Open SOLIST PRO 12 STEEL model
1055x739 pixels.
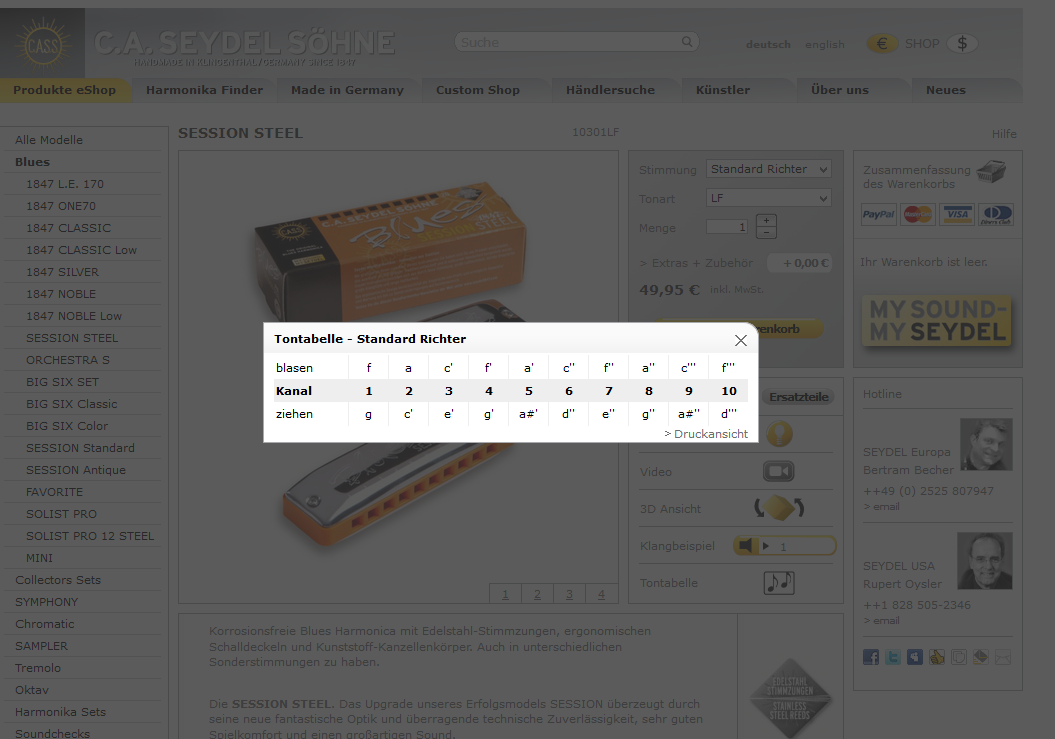[x=90, y=536]
